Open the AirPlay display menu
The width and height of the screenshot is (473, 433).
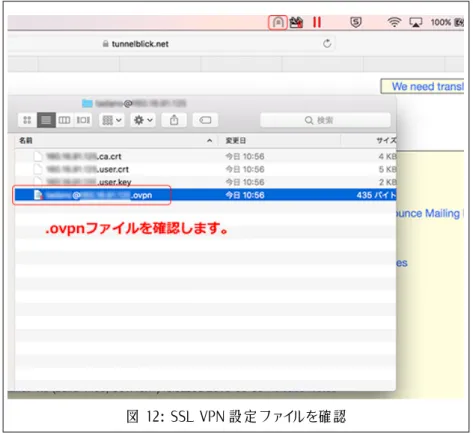(x=416, y=22)
